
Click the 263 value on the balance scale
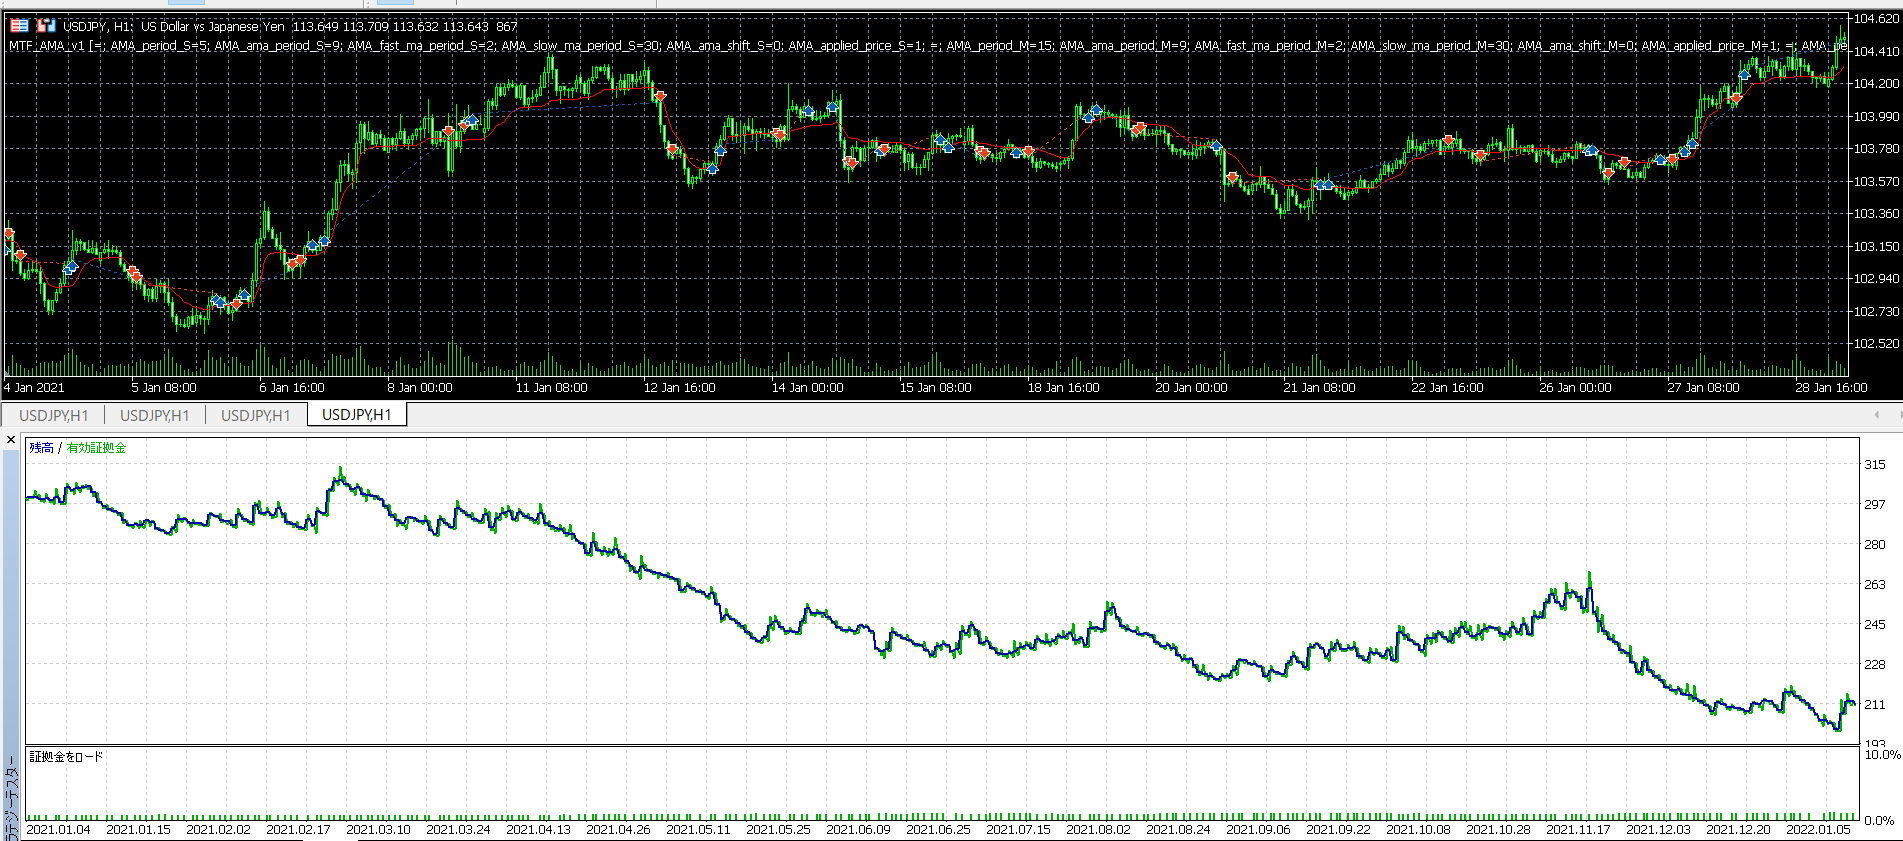click(1875, 585)
